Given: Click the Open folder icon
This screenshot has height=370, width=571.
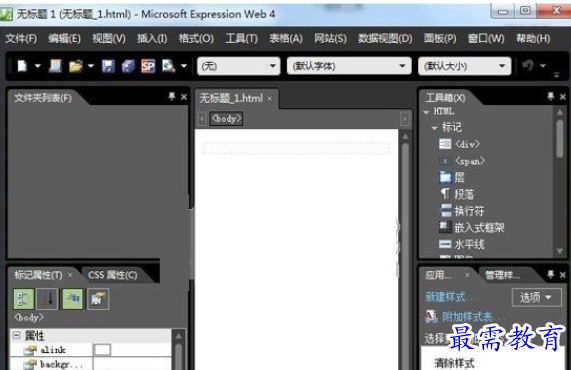Looking at the screenshot, I should click(x=76, y=66).
